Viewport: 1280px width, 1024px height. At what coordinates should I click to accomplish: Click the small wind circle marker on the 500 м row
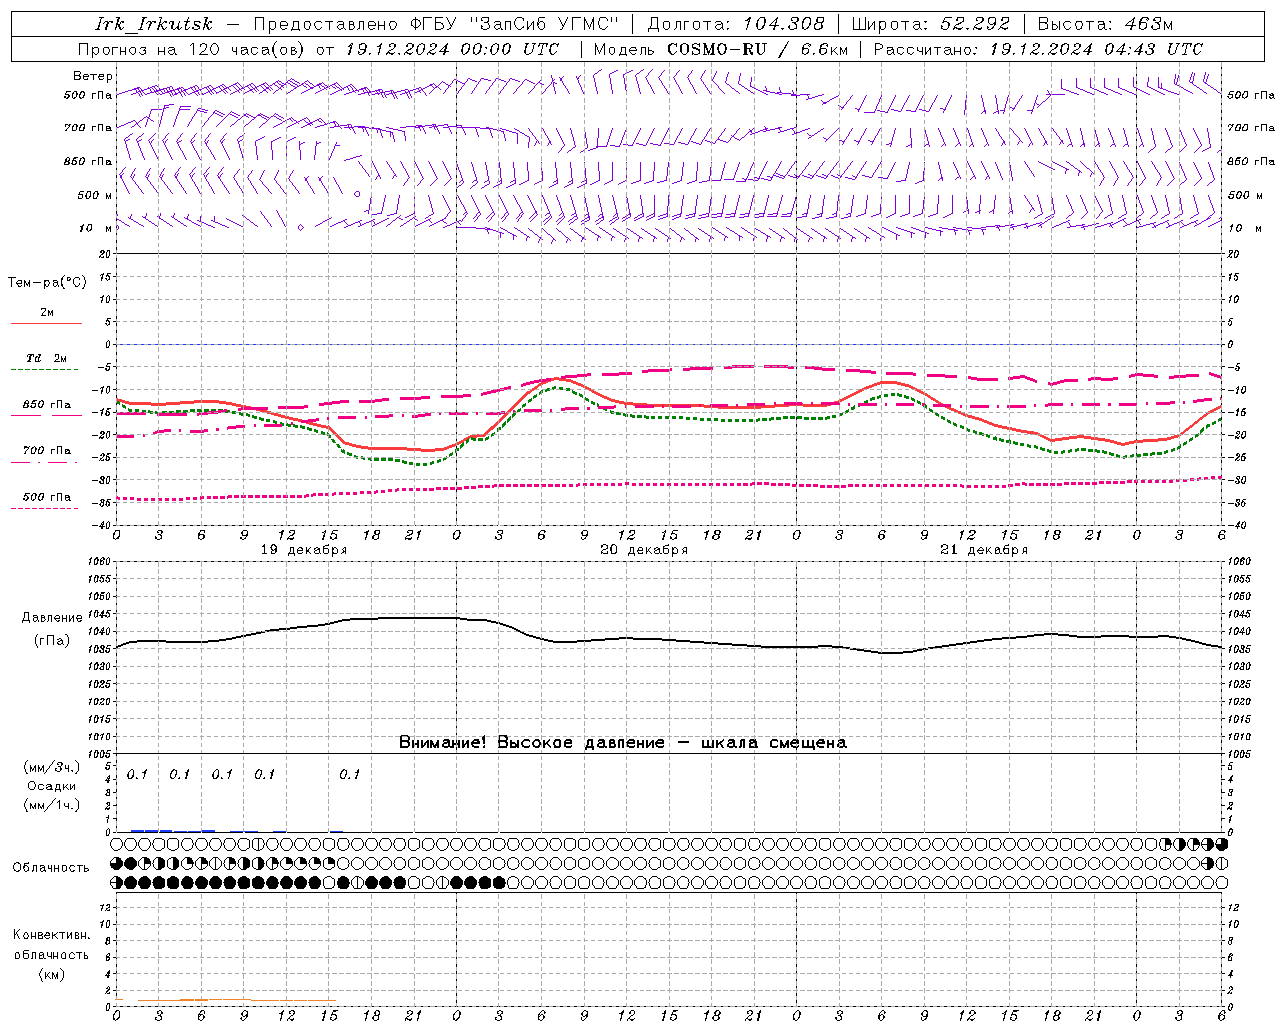pos(357,194)
